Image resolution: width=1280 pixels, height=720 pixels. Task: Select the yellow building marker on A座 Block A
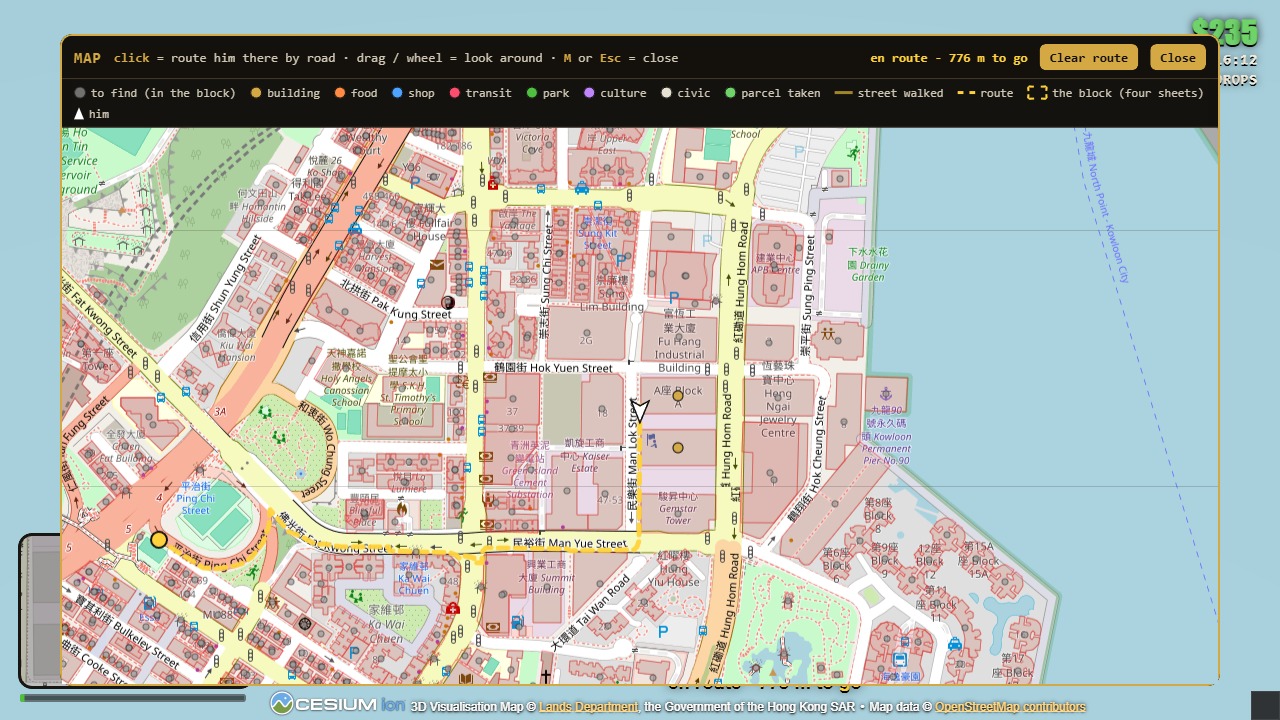(x=678, y=396)
